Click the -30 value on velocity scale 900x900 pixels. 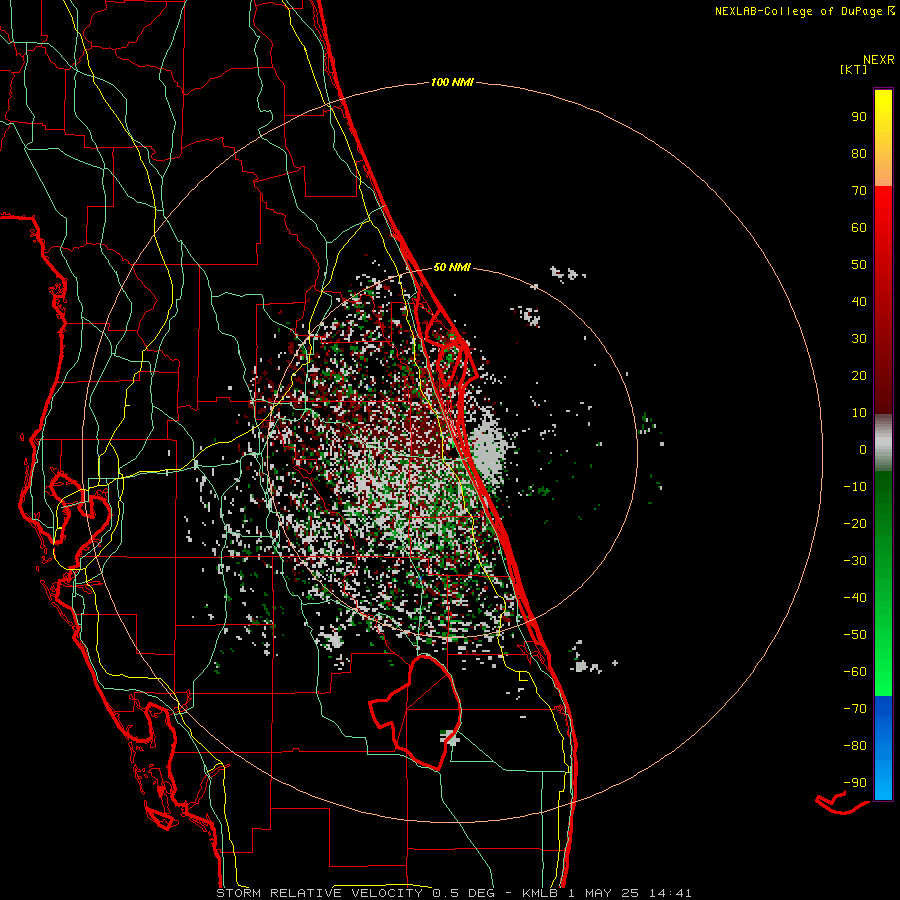pyautogui.click(x=855, y=561)
